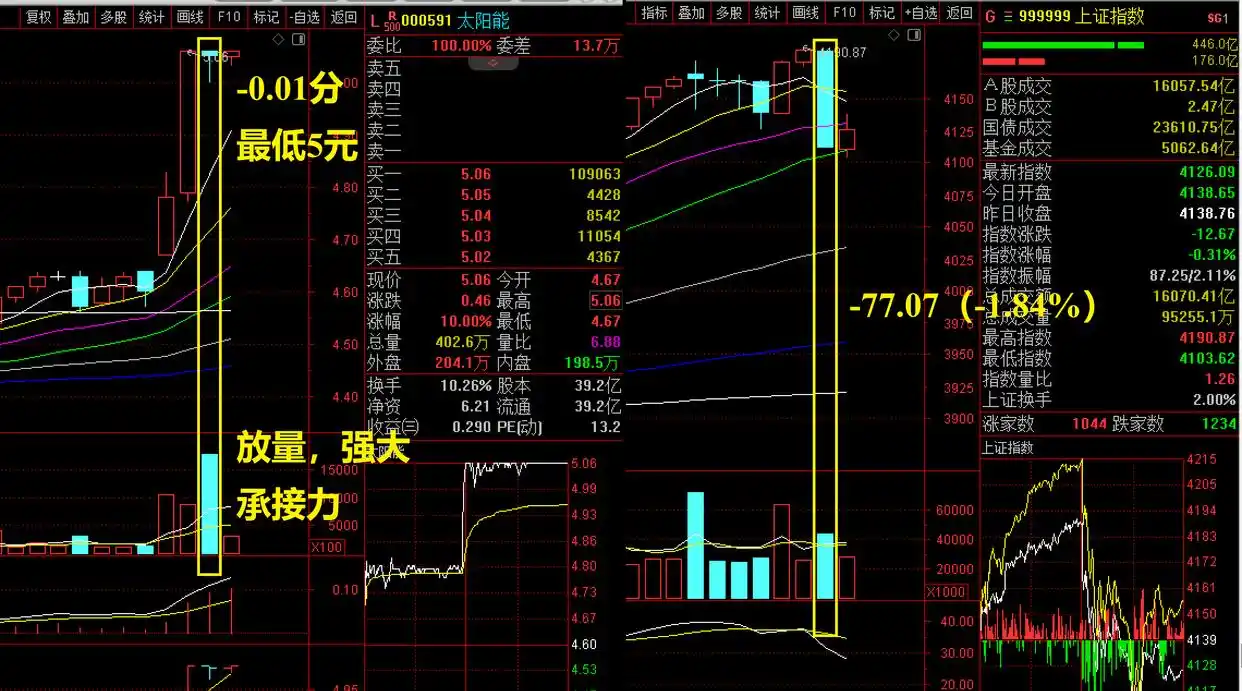The height and width of the screenshot is (691, 1242).
Task: Click 返回 in the right chart toolbar
Action: pos(958,13)
